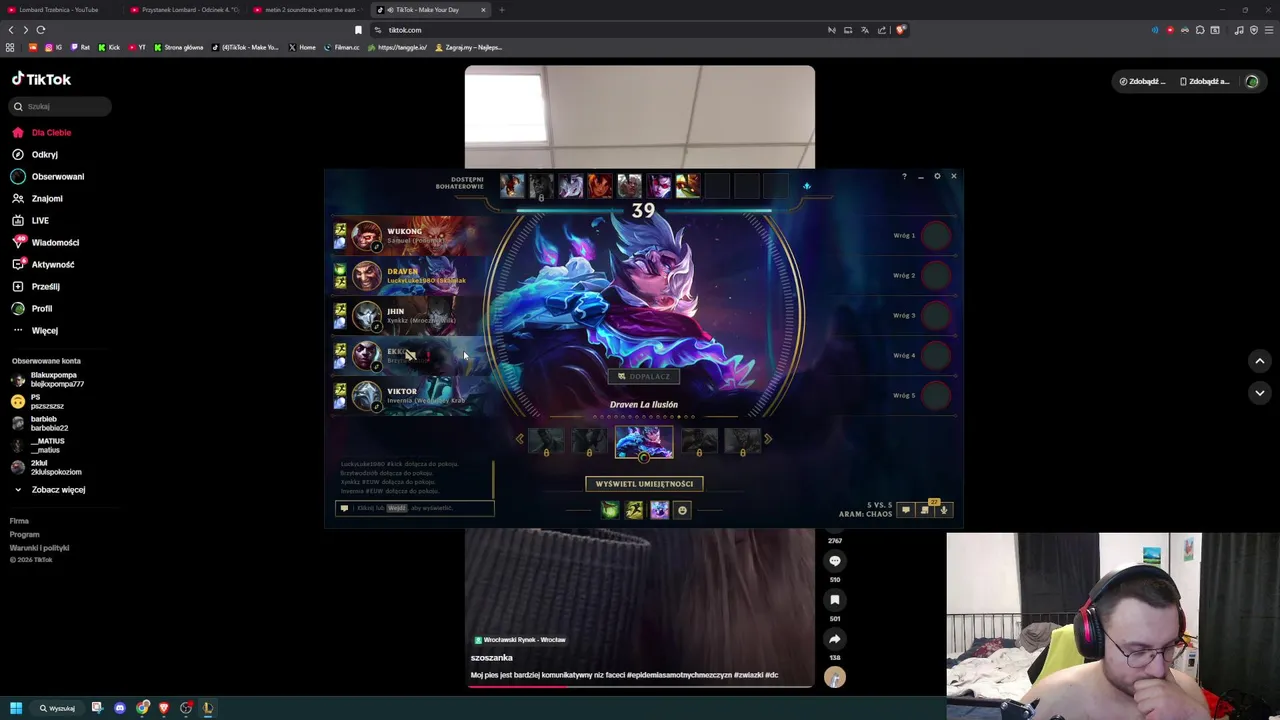Click the Dopalacz boost button
Image resolution: width=1280 pixels, height=720 pixels.
[x=644, y=376]
